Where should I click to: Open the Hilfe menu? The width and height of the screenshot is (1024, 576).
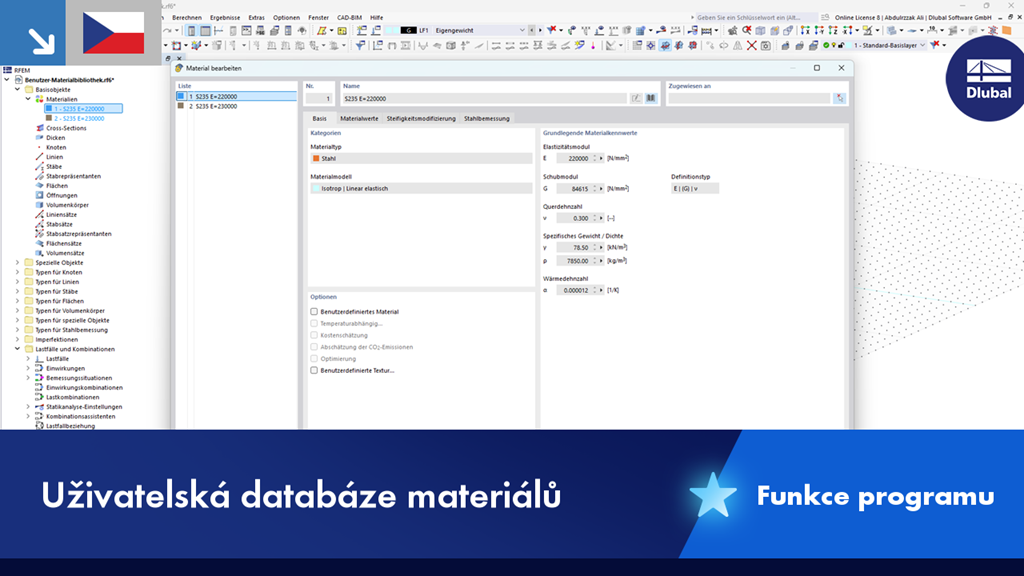tap(377, 18)
